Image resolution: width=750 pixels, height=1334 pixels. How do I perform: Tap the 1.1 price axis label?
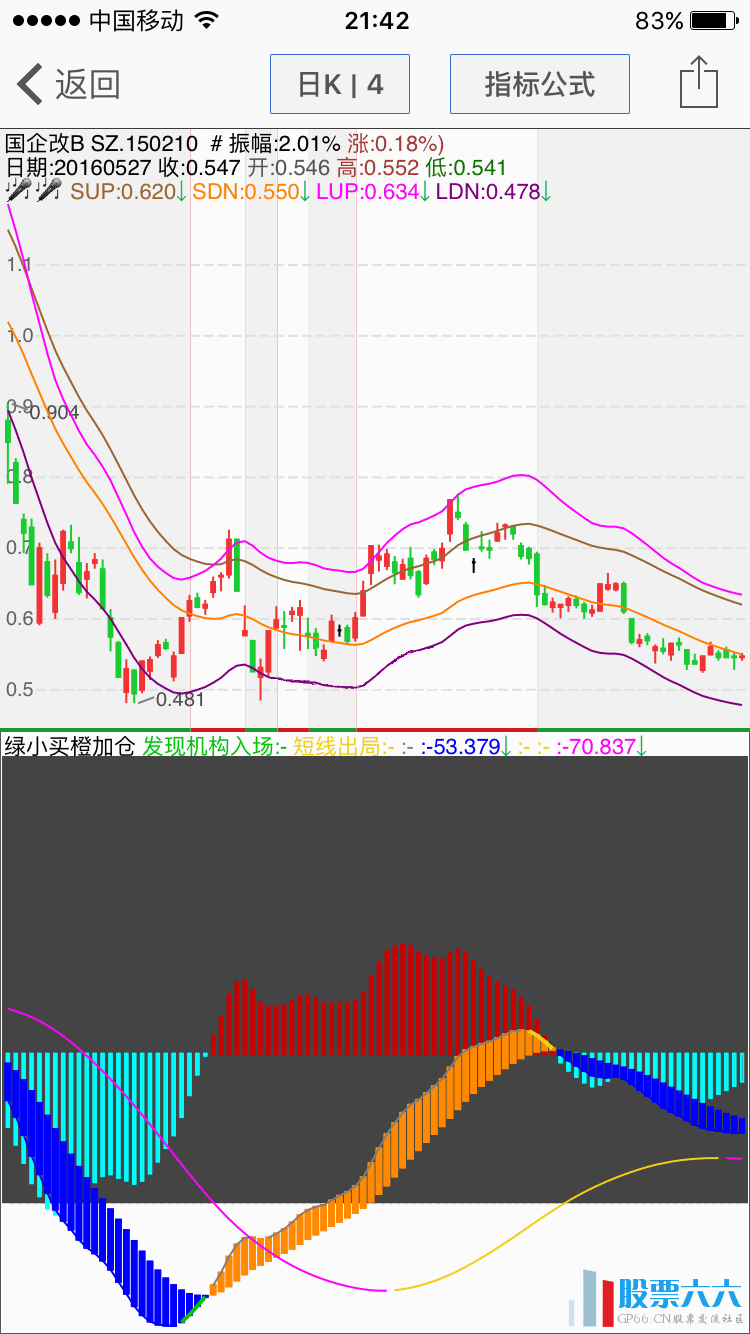click(x=19, y=265)
